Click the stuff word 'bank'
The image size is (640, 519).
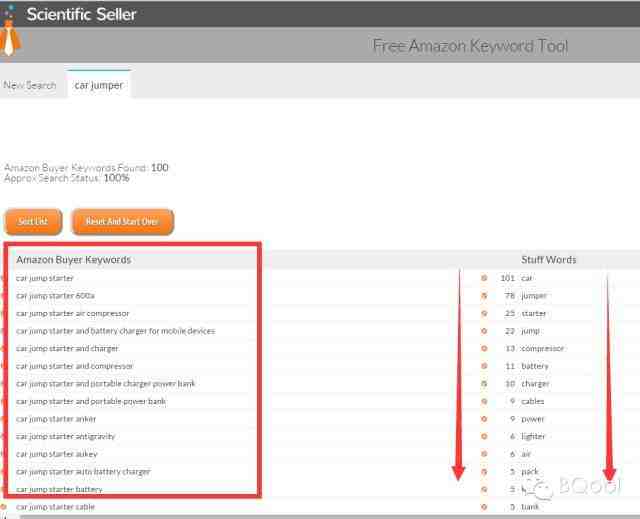530,507
